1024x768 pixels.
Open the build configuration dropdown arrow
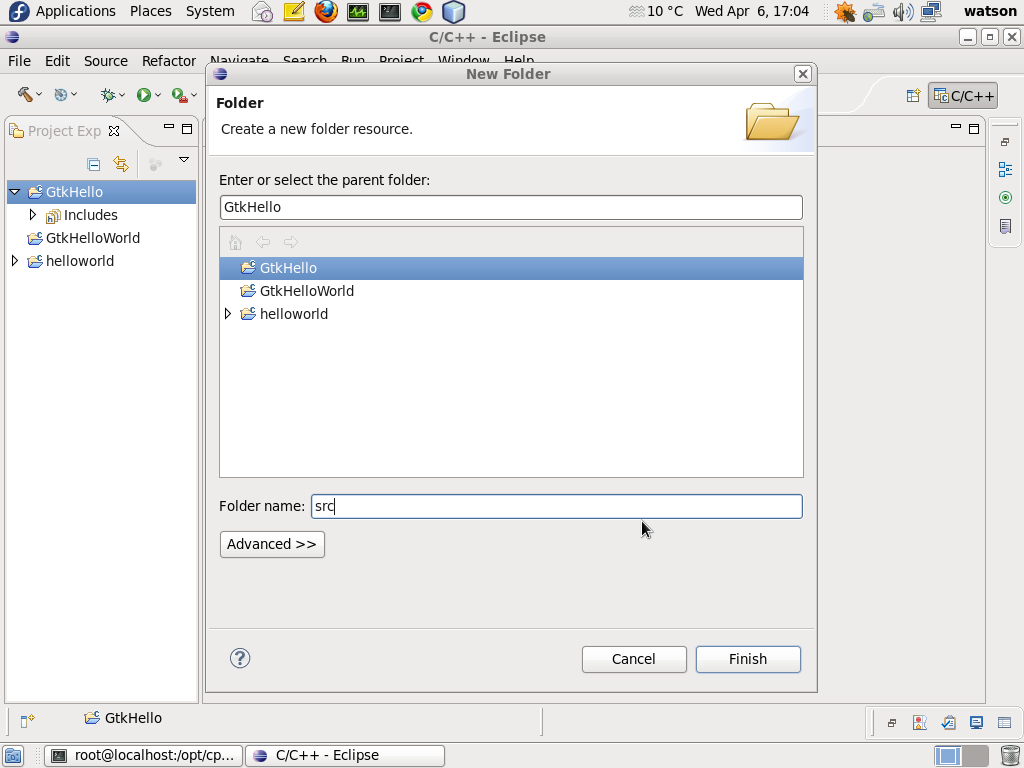click(74, 95)
